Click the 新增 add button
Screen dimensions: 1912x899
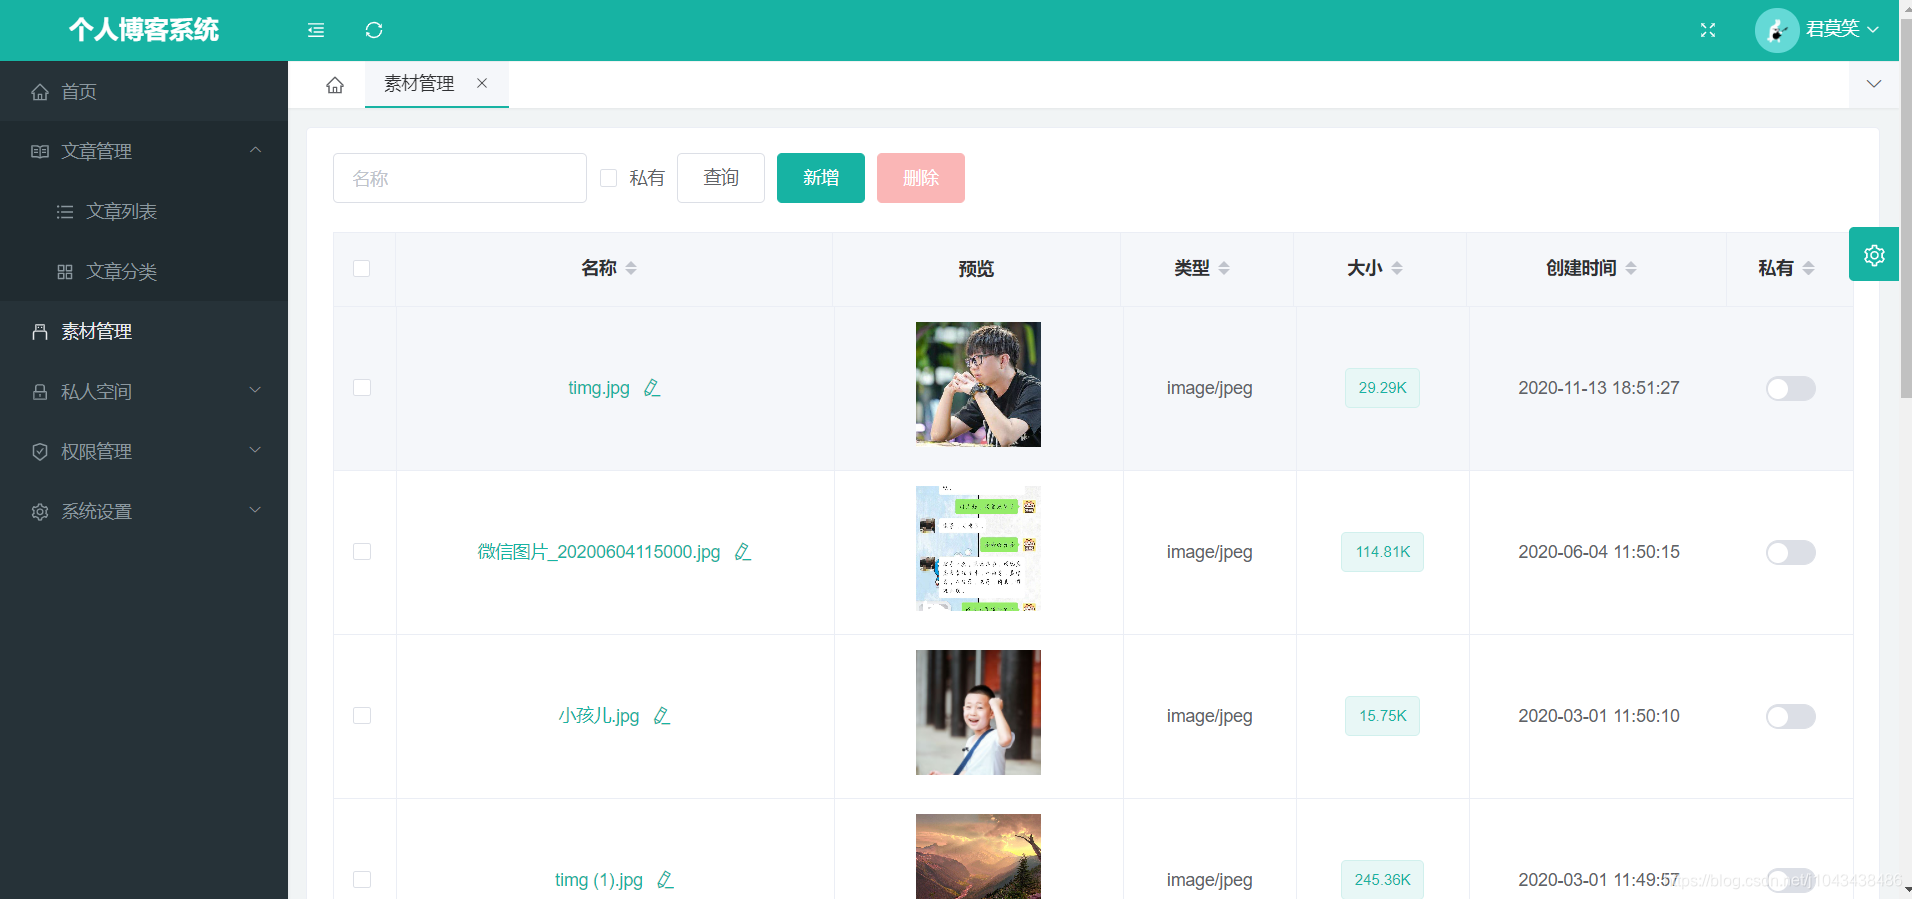821,178
